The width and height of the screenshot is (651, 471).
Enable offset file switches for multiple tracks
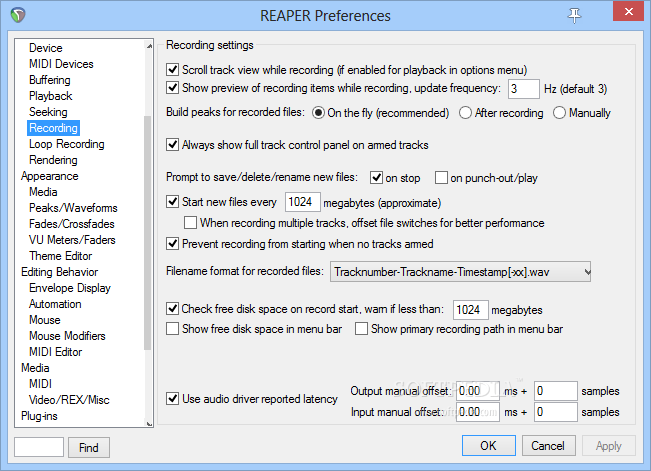coord(191,223)
